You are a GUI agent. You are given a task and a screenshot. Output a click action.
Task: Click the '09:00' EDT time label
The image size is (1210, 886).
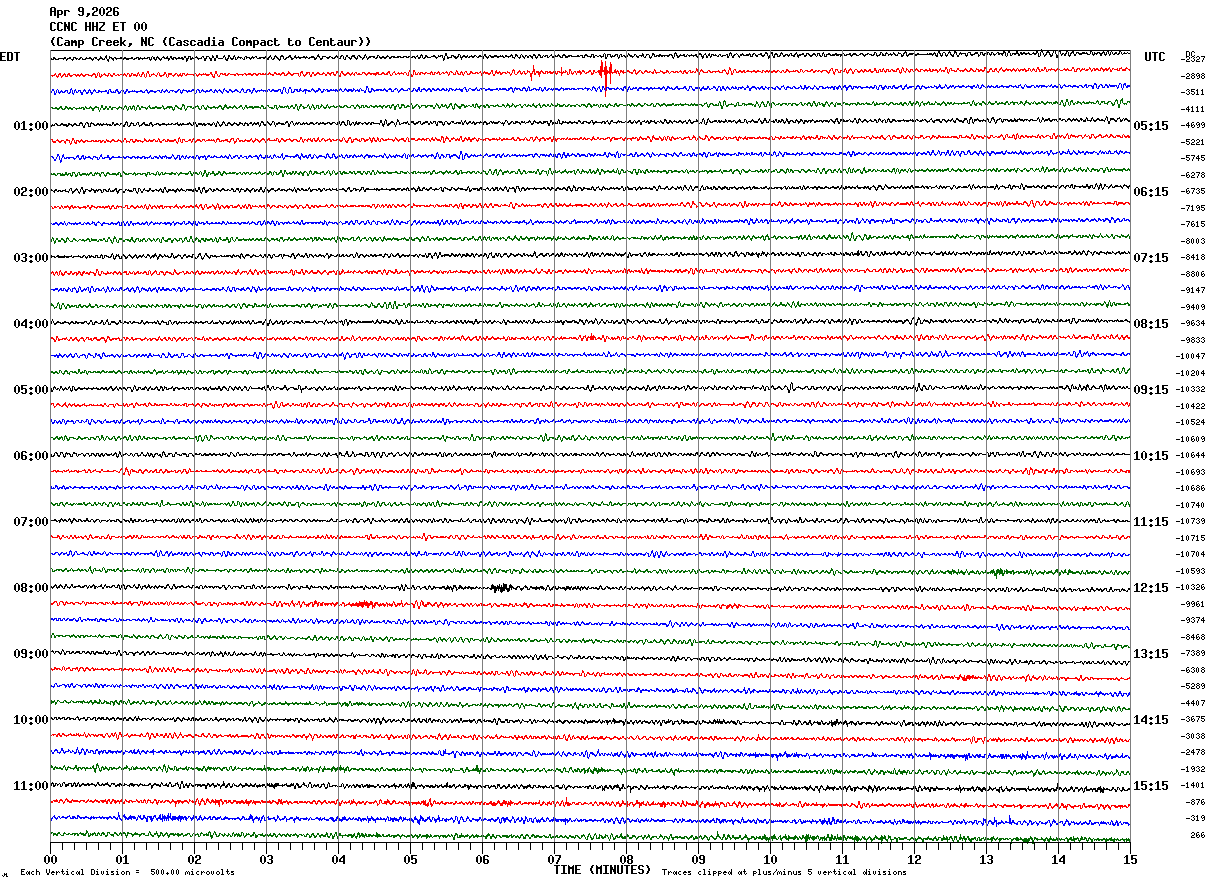(31, 654)
